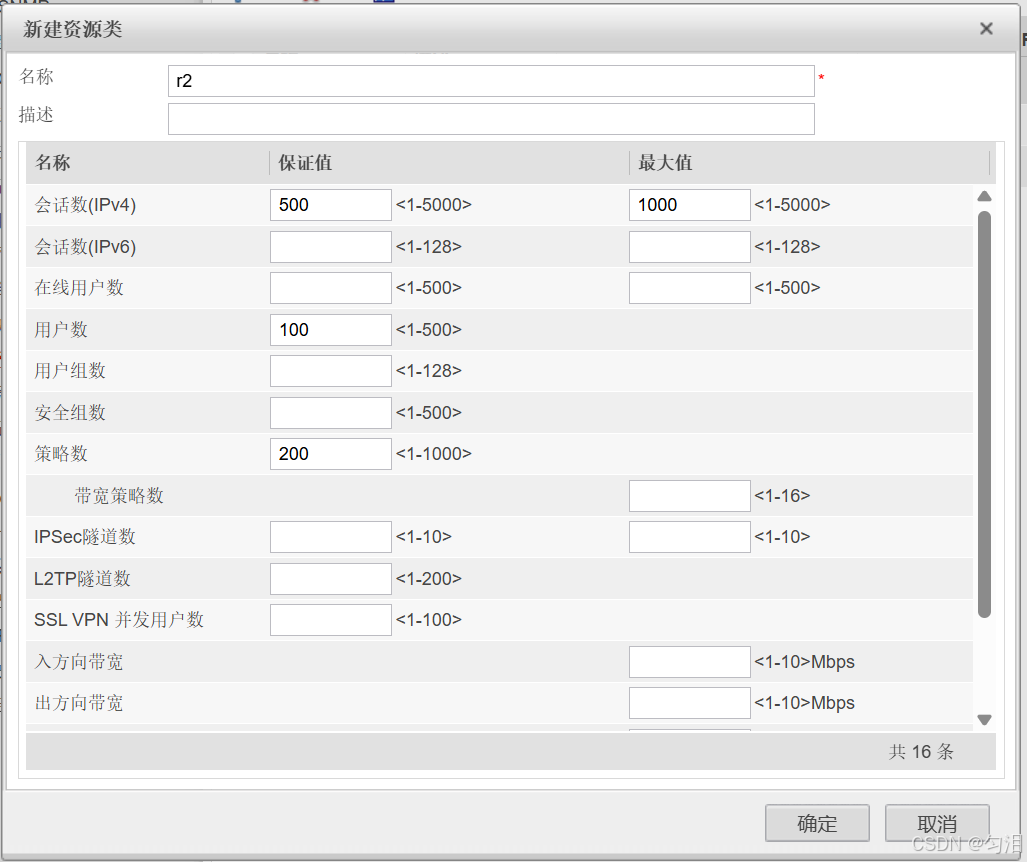Click 出方向带宽 maximum value field
The width and height of the screenshot is (1027, 862).
[x=690, y=703]
